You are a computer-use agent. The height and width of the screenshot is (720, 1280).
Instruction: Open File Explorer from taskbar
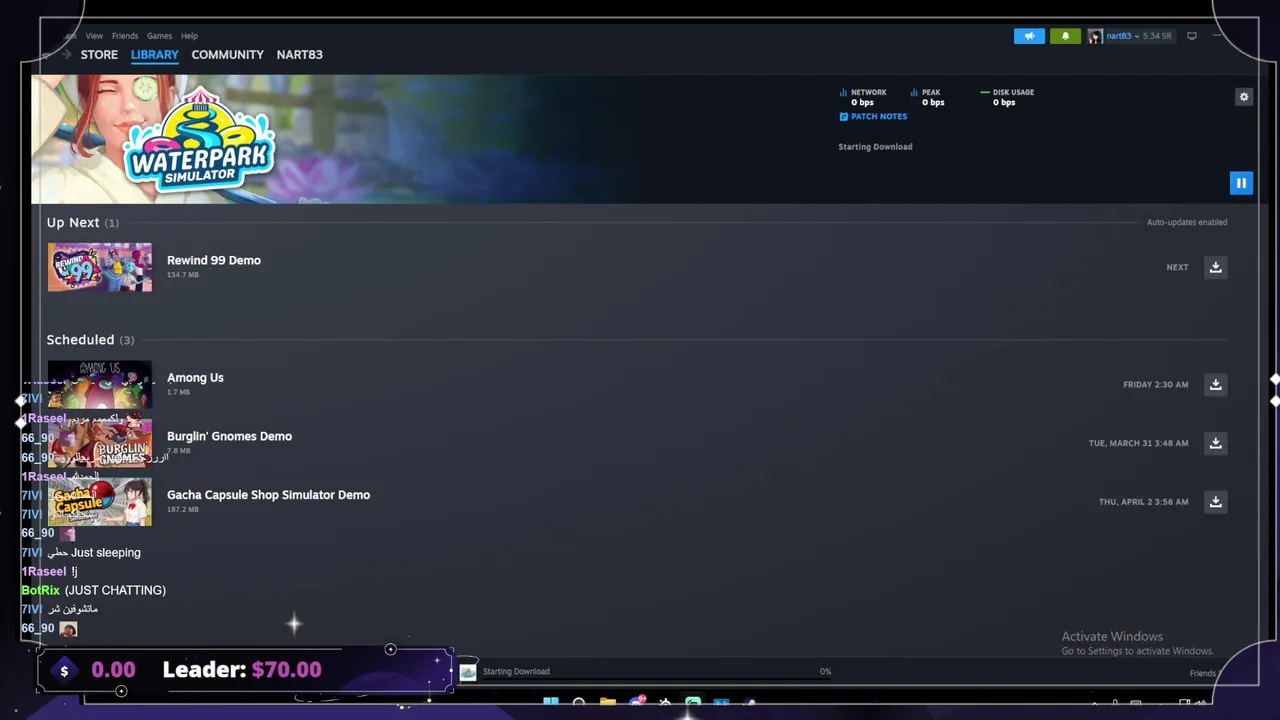(x=607, y=702)
